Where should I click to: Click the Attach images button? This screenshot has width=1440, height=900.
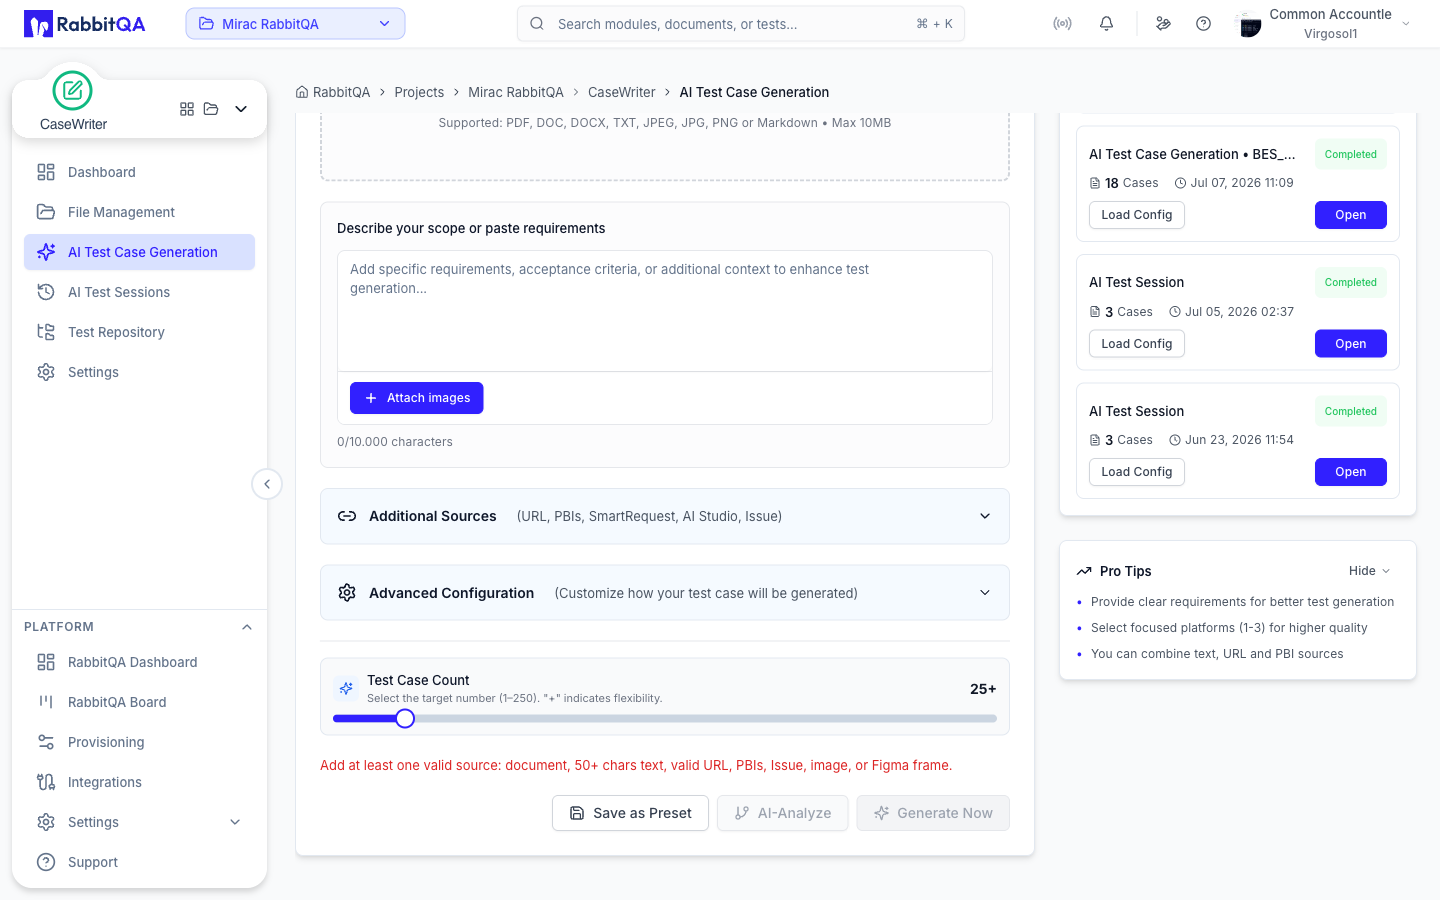tap(417, 398)
